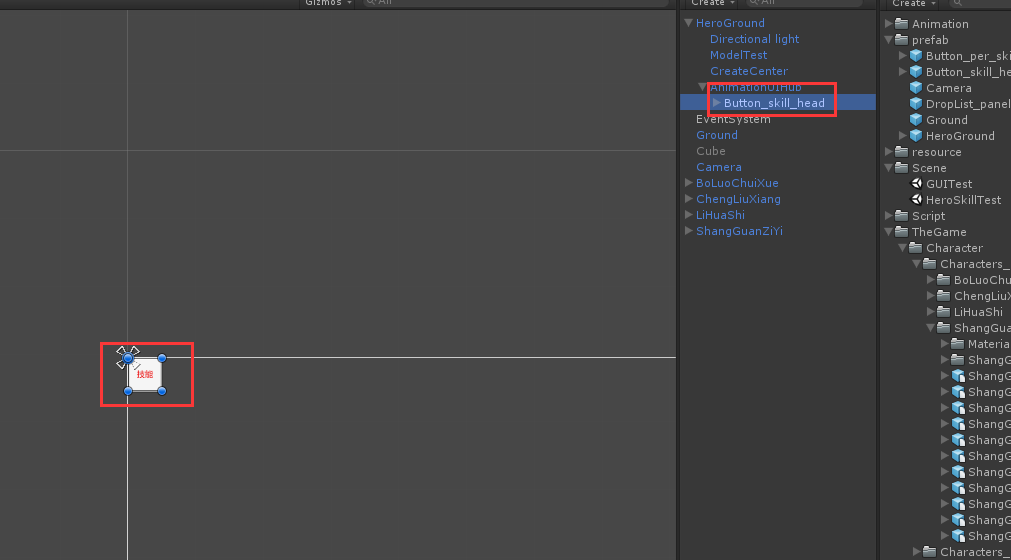Select the Cube object in Hierarchy
The height and width of the screenshot is (560, 1011).
coord(711,151)
